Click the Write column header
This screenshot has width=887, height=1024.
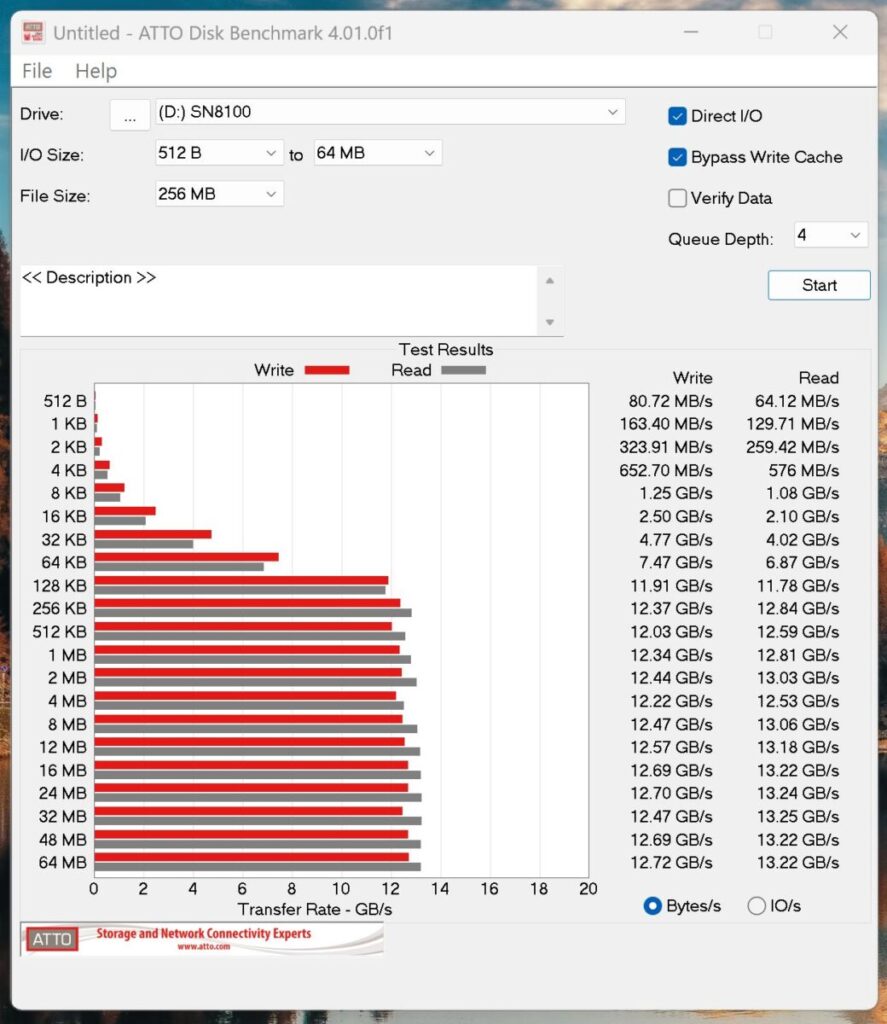[692, 377]
